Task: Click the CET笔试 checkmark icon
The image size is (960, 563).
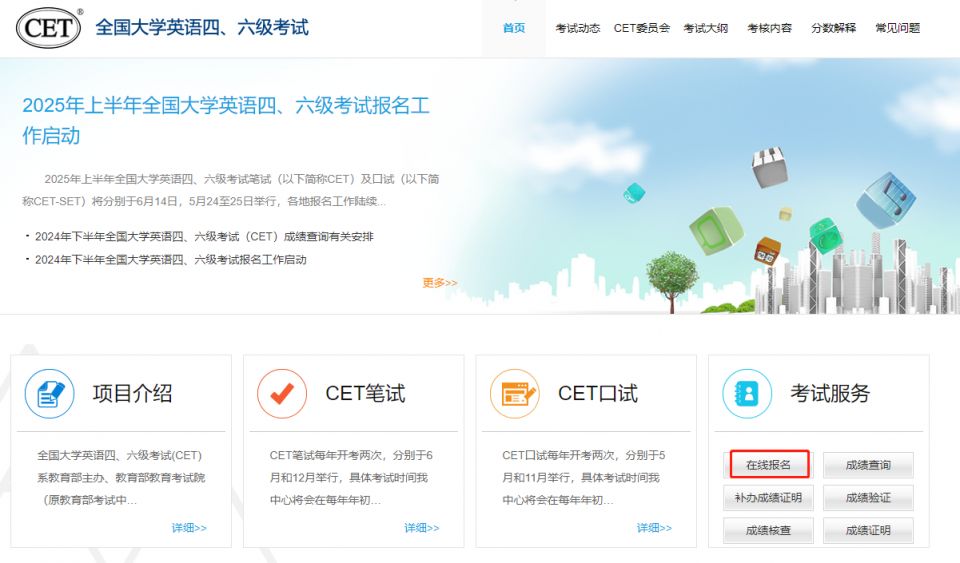Action: click(282, 394)
